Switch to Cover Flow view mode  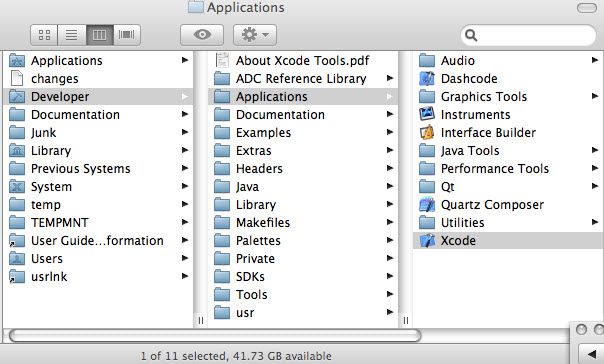[x=127, y=35]
